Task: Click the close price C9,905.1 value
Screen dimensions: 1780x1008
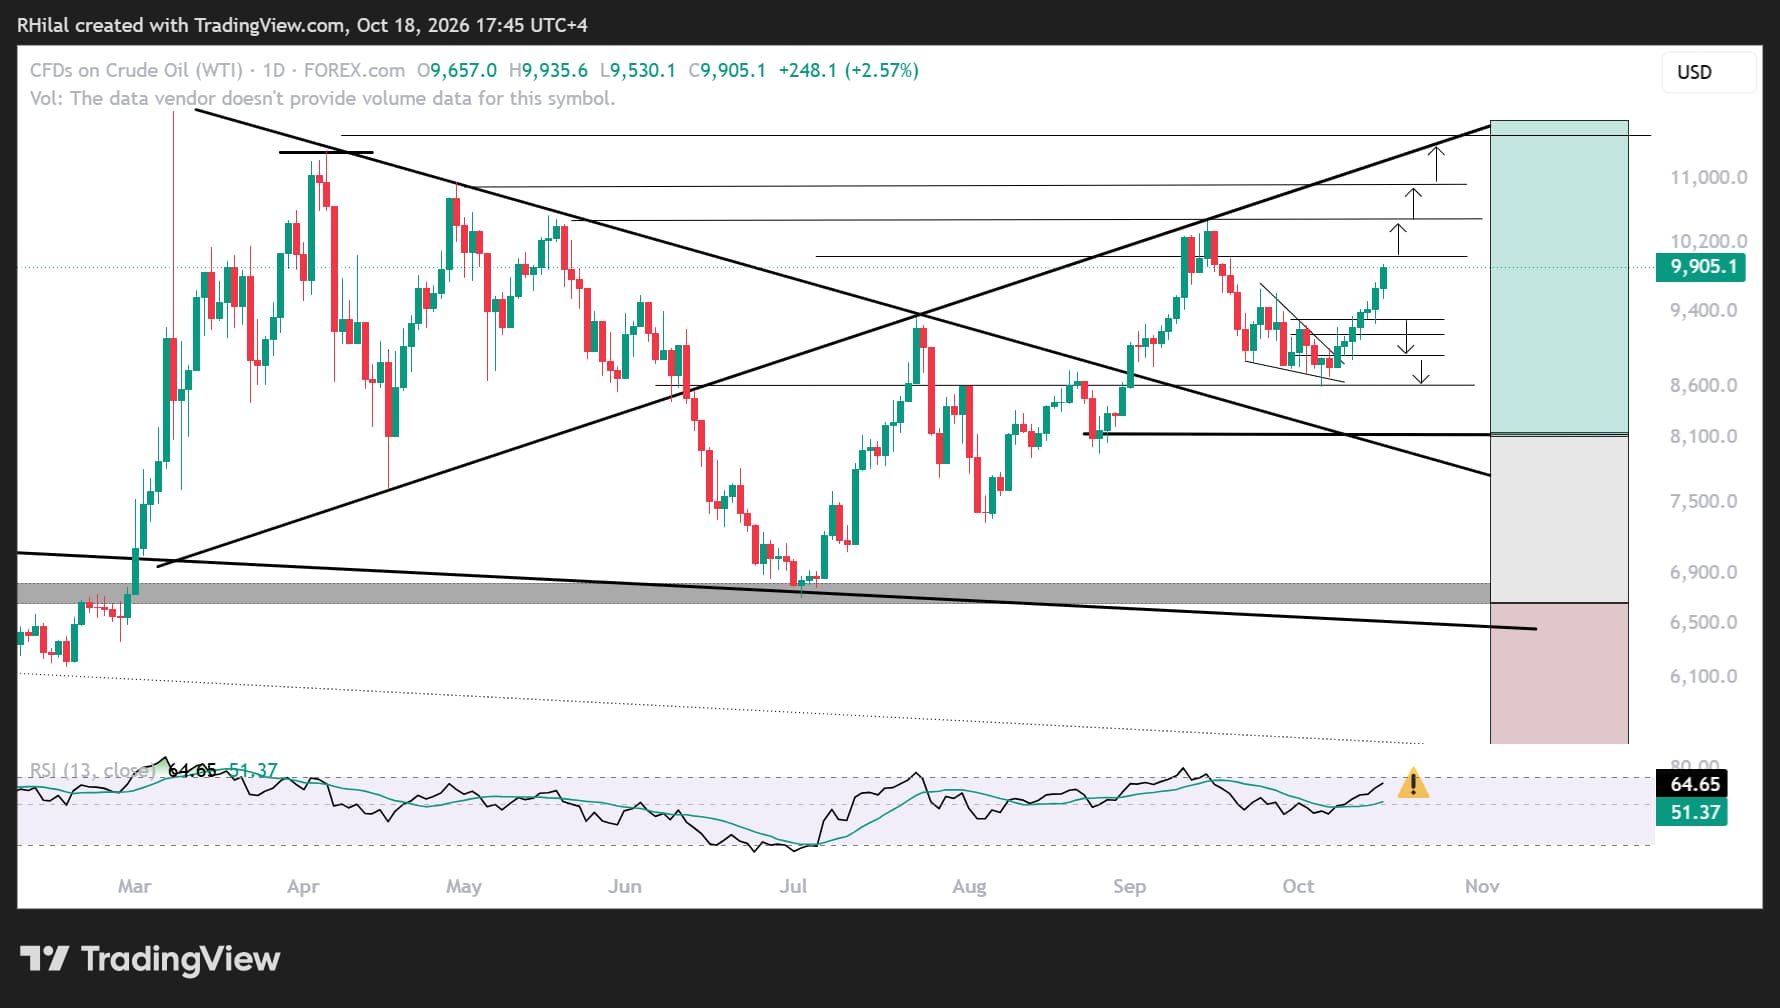Action: tap(727, 70)
